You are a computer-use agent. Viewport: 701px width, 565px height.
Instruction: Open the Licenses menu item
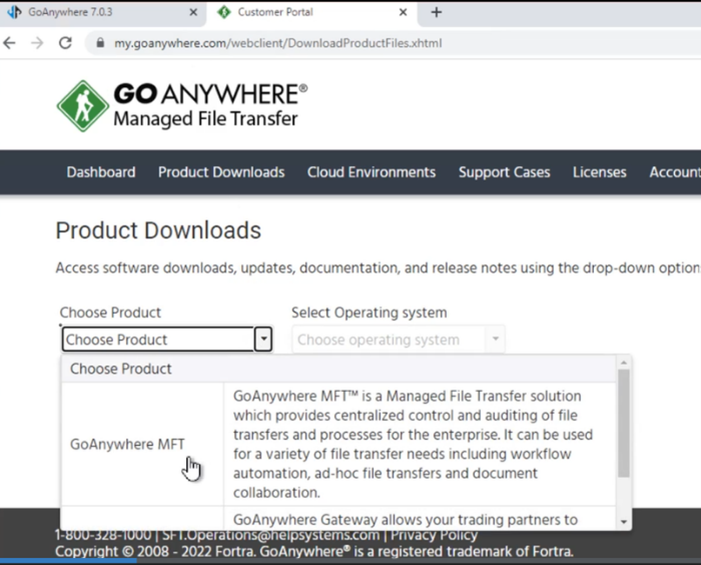click(x=600, y=172)
